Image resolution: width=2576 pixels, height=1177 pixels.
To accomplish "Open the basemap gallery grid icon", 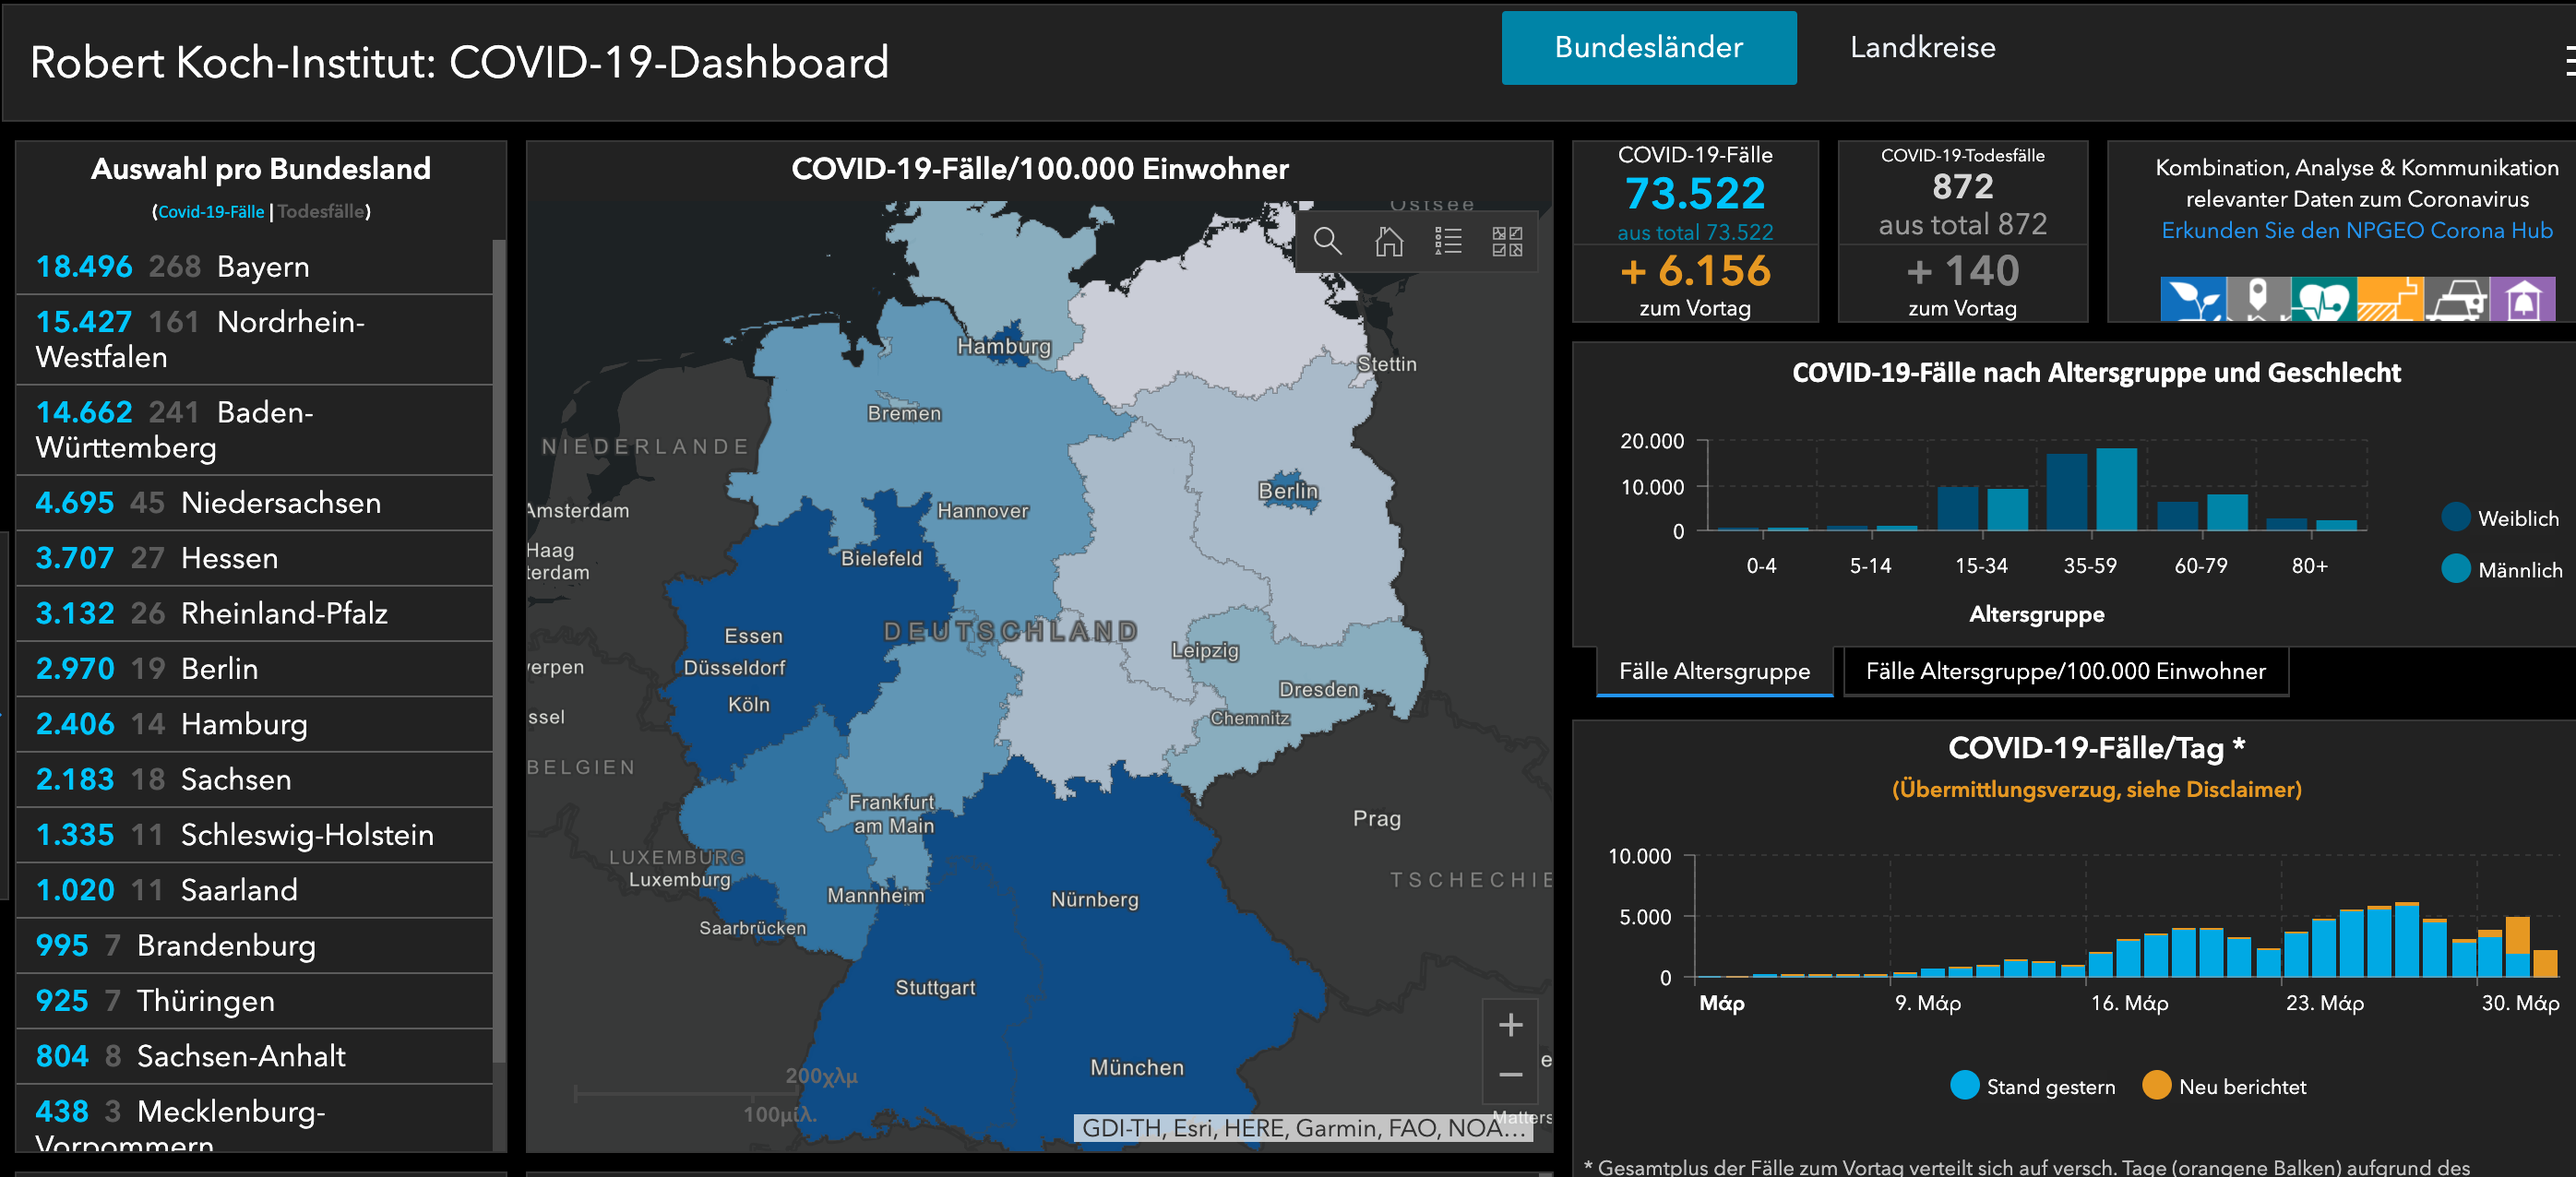I will click(x=1506, y=241).
